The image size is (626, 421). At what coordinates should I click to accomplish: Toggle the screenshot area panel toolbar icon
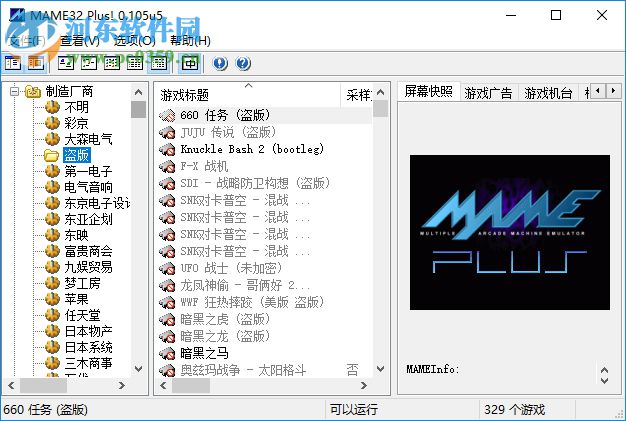click(x=36, y=63)
